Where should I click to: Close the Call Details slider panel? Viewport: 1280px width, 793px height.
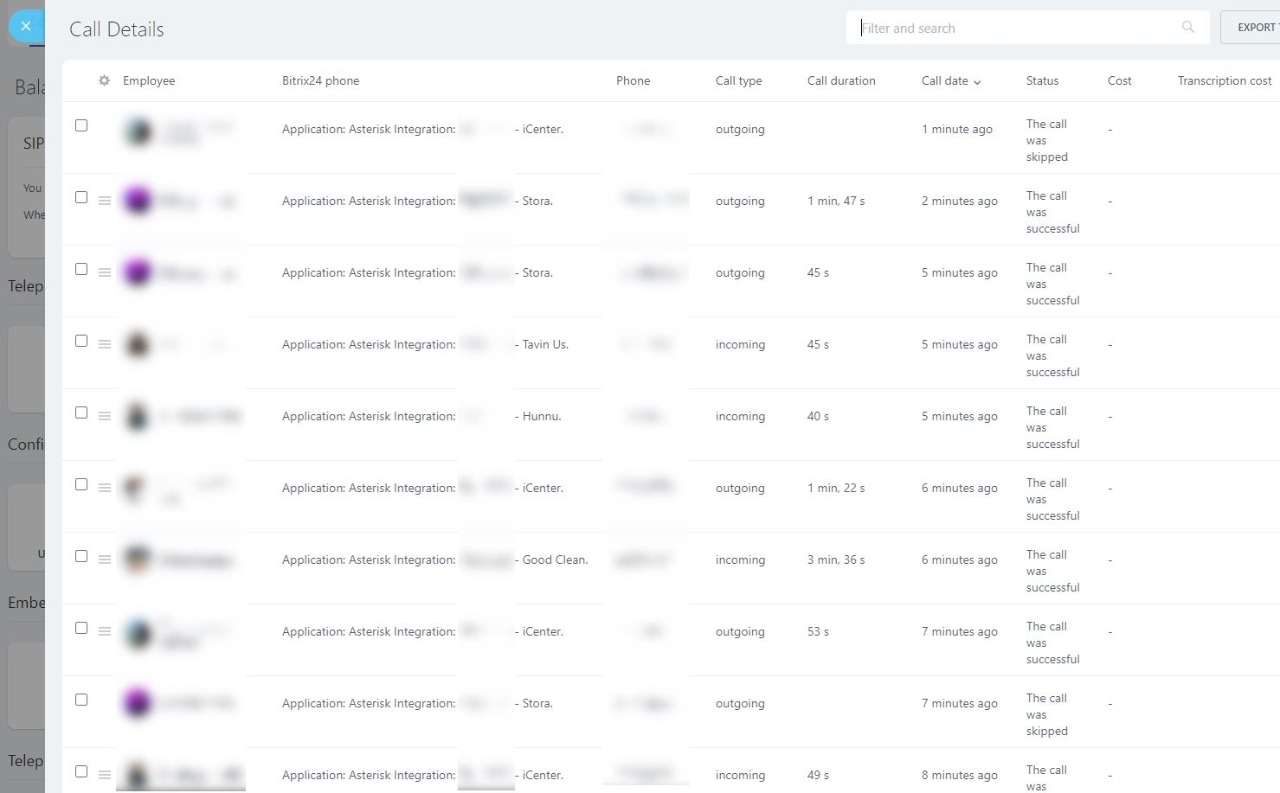click(x=26, y=27)
